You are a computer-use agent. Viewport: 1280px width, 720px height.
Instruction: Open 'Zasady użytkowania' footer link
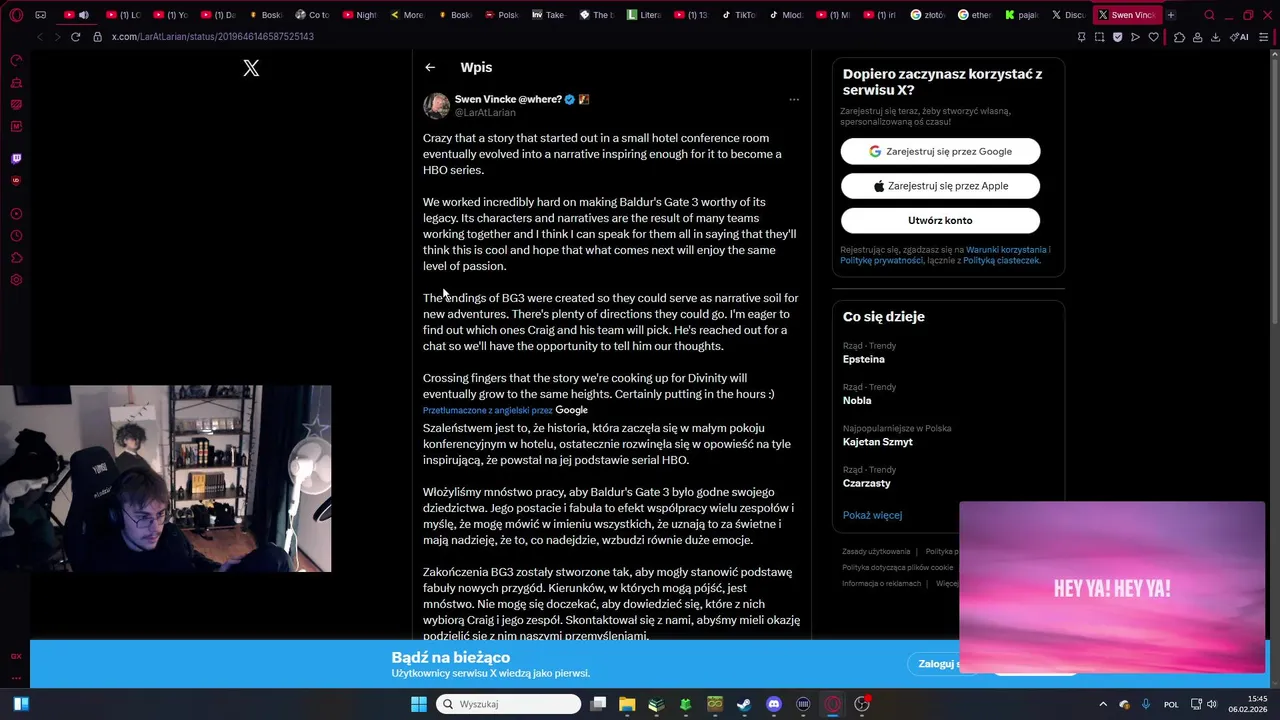pos(876,551)
